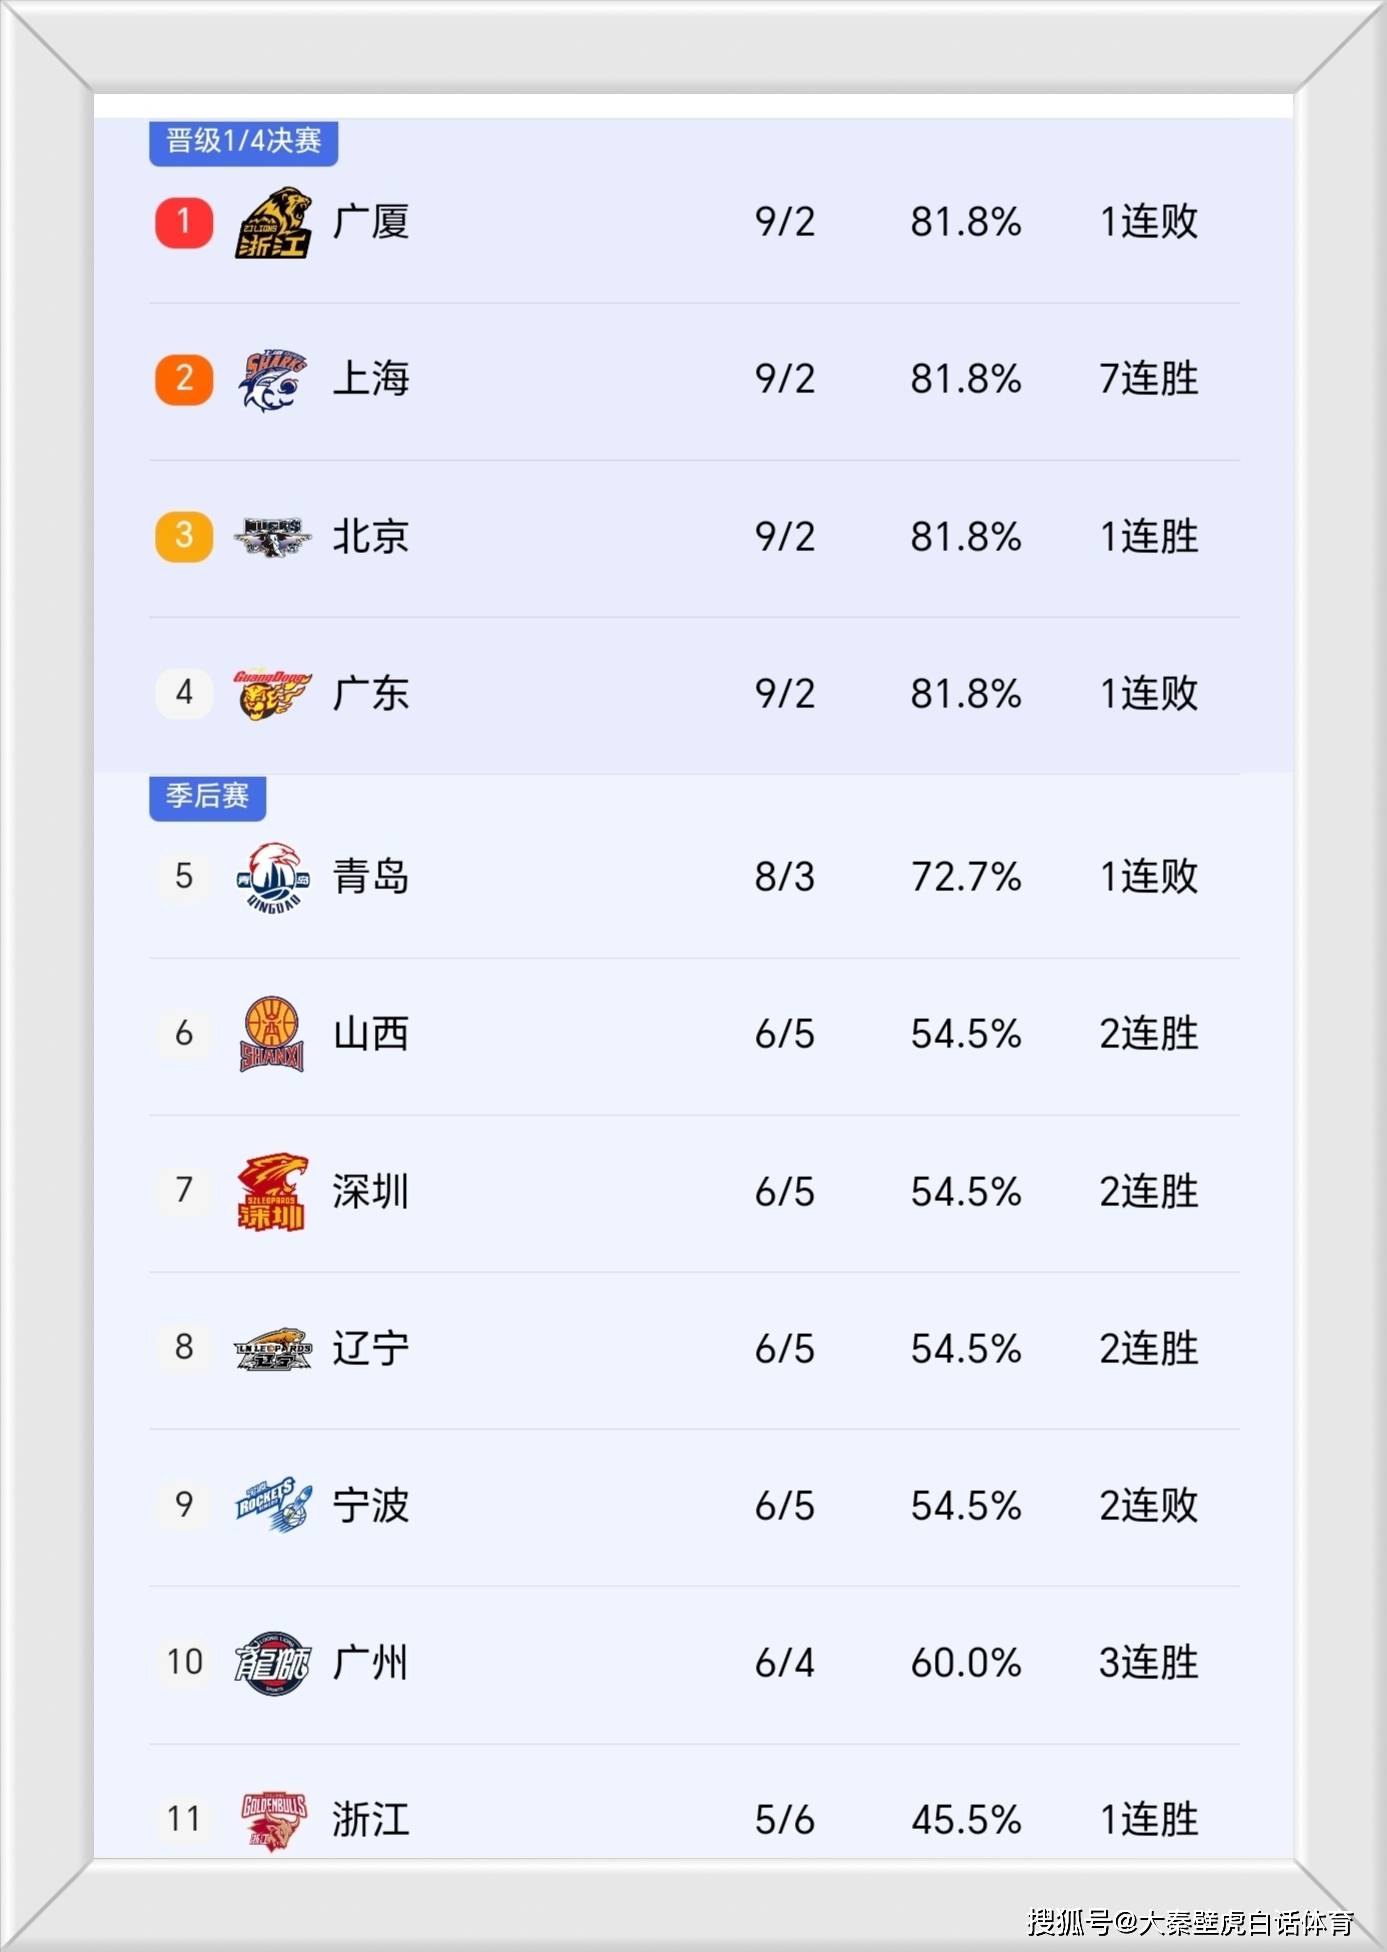
Task: Select the 晋级1/4决赛 section tag
Action: tap(243, 141)
